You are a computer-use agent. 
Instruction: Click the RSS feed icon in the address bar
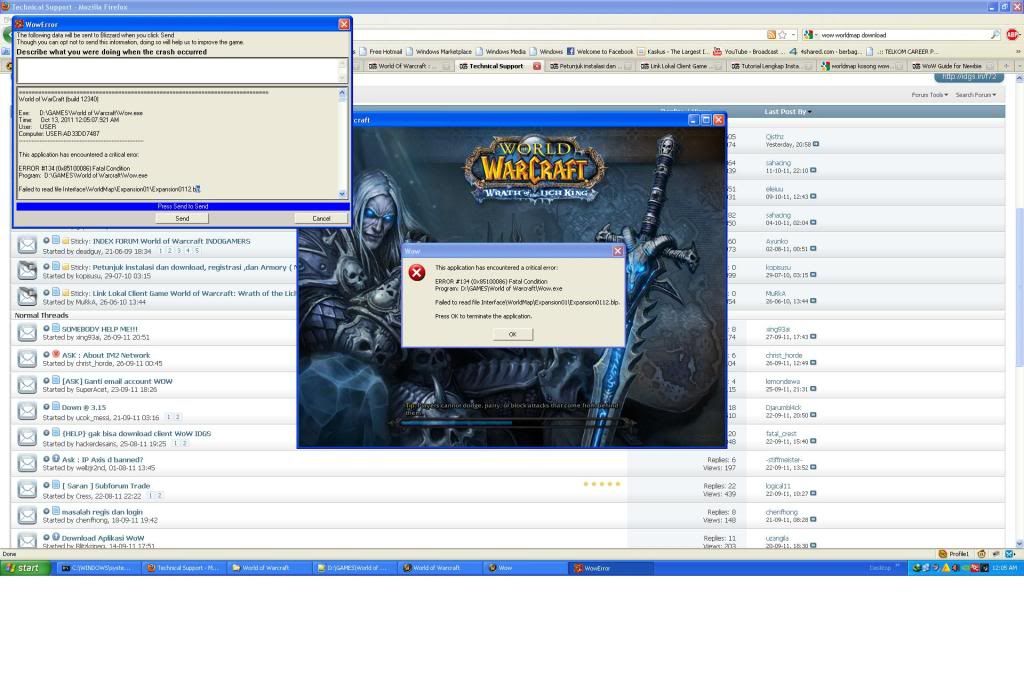[771, 35]
